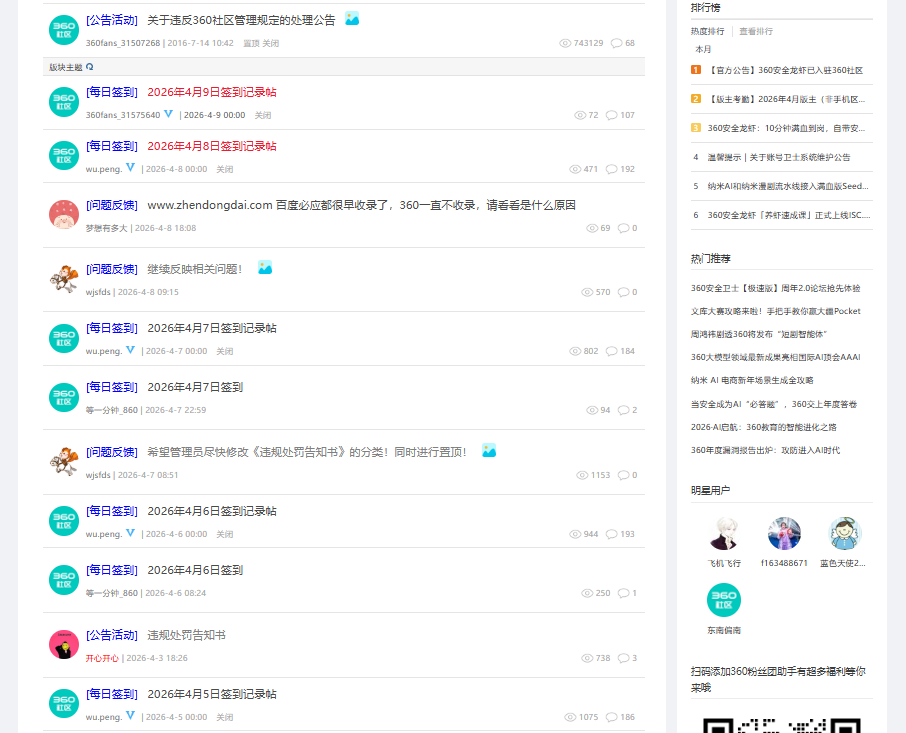Open the 2026年4月5日签到记录帖 post
Screen dimensions: 906x733
pos(212,694)
